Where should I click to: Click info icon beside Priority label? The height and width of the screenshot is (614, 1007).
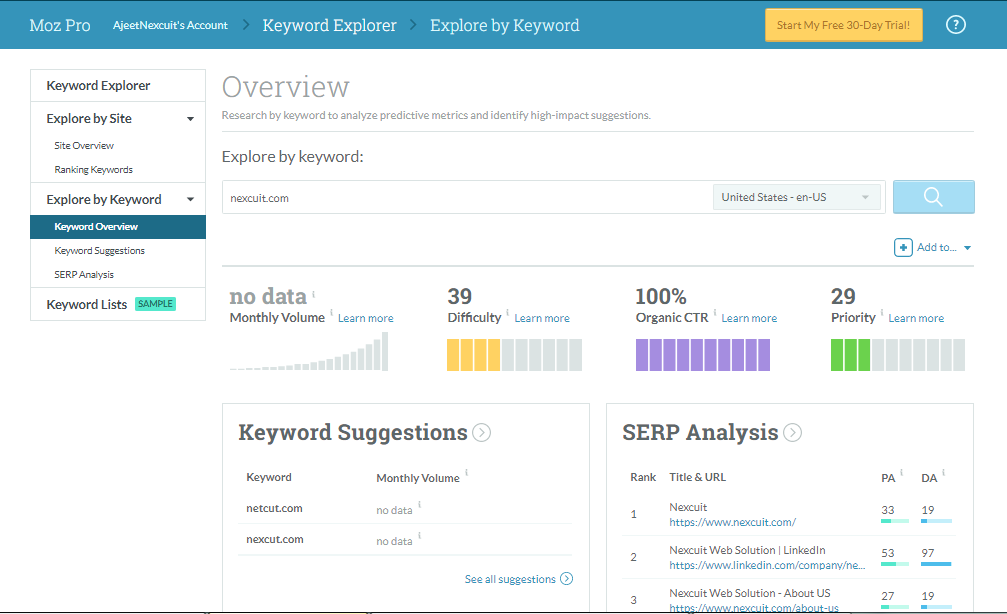[882, 312]
